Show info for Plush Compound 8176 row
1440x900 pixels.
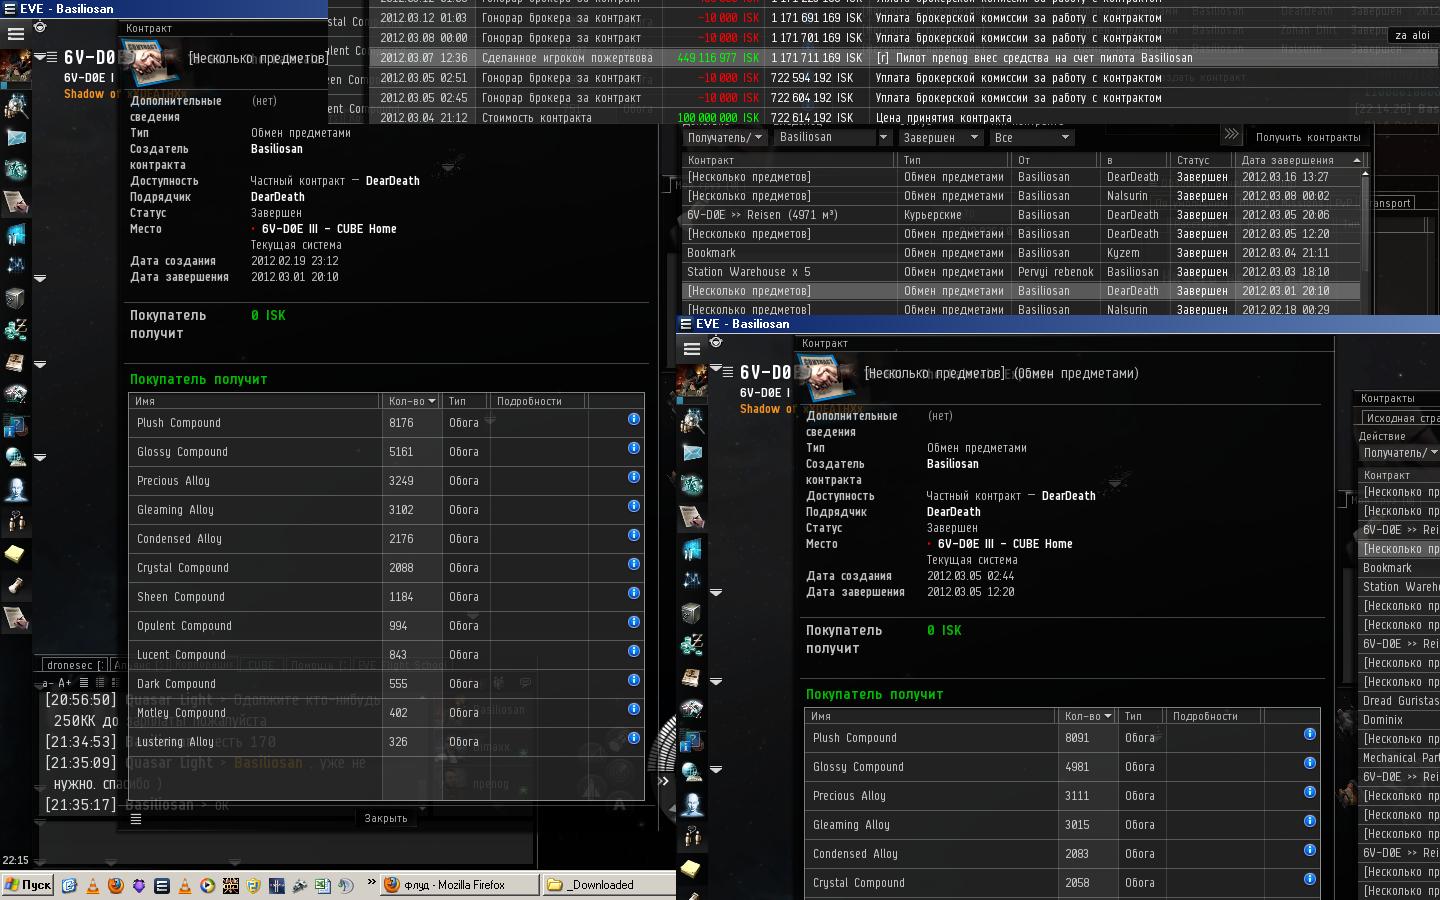634,419
